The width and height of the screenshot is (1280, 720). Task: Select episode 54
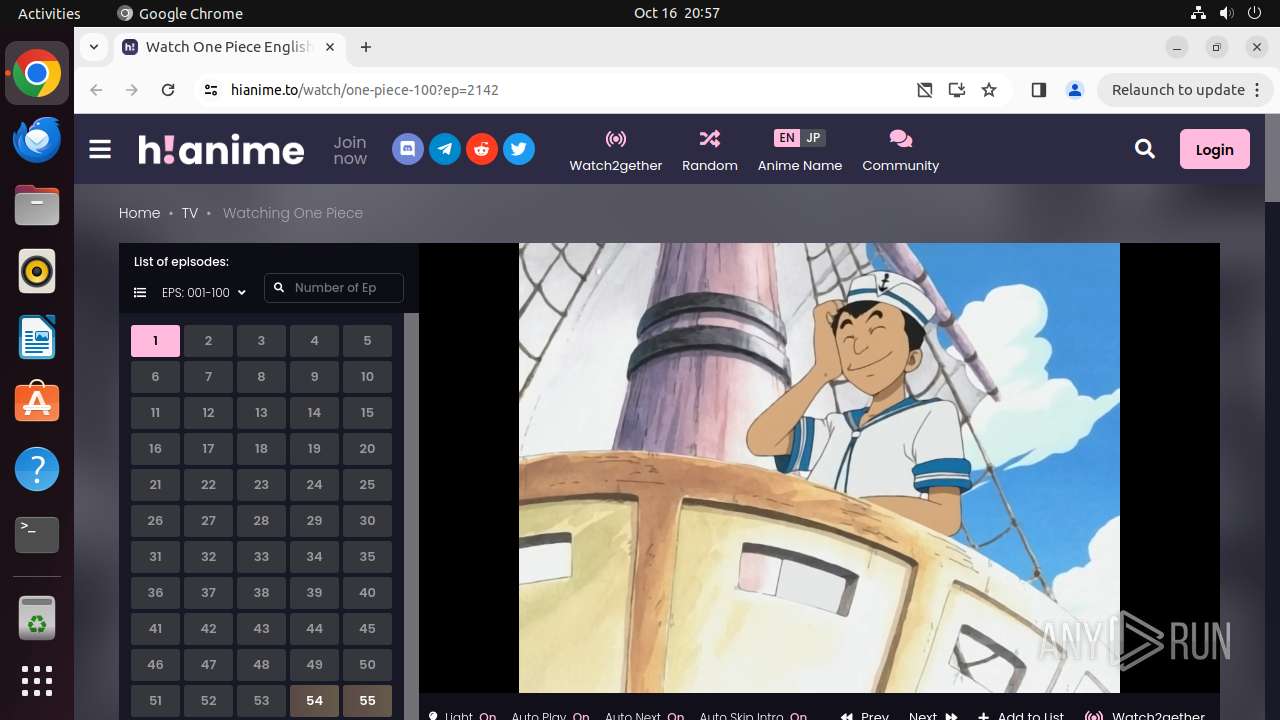pyautogui.click(x=314, y=701)
